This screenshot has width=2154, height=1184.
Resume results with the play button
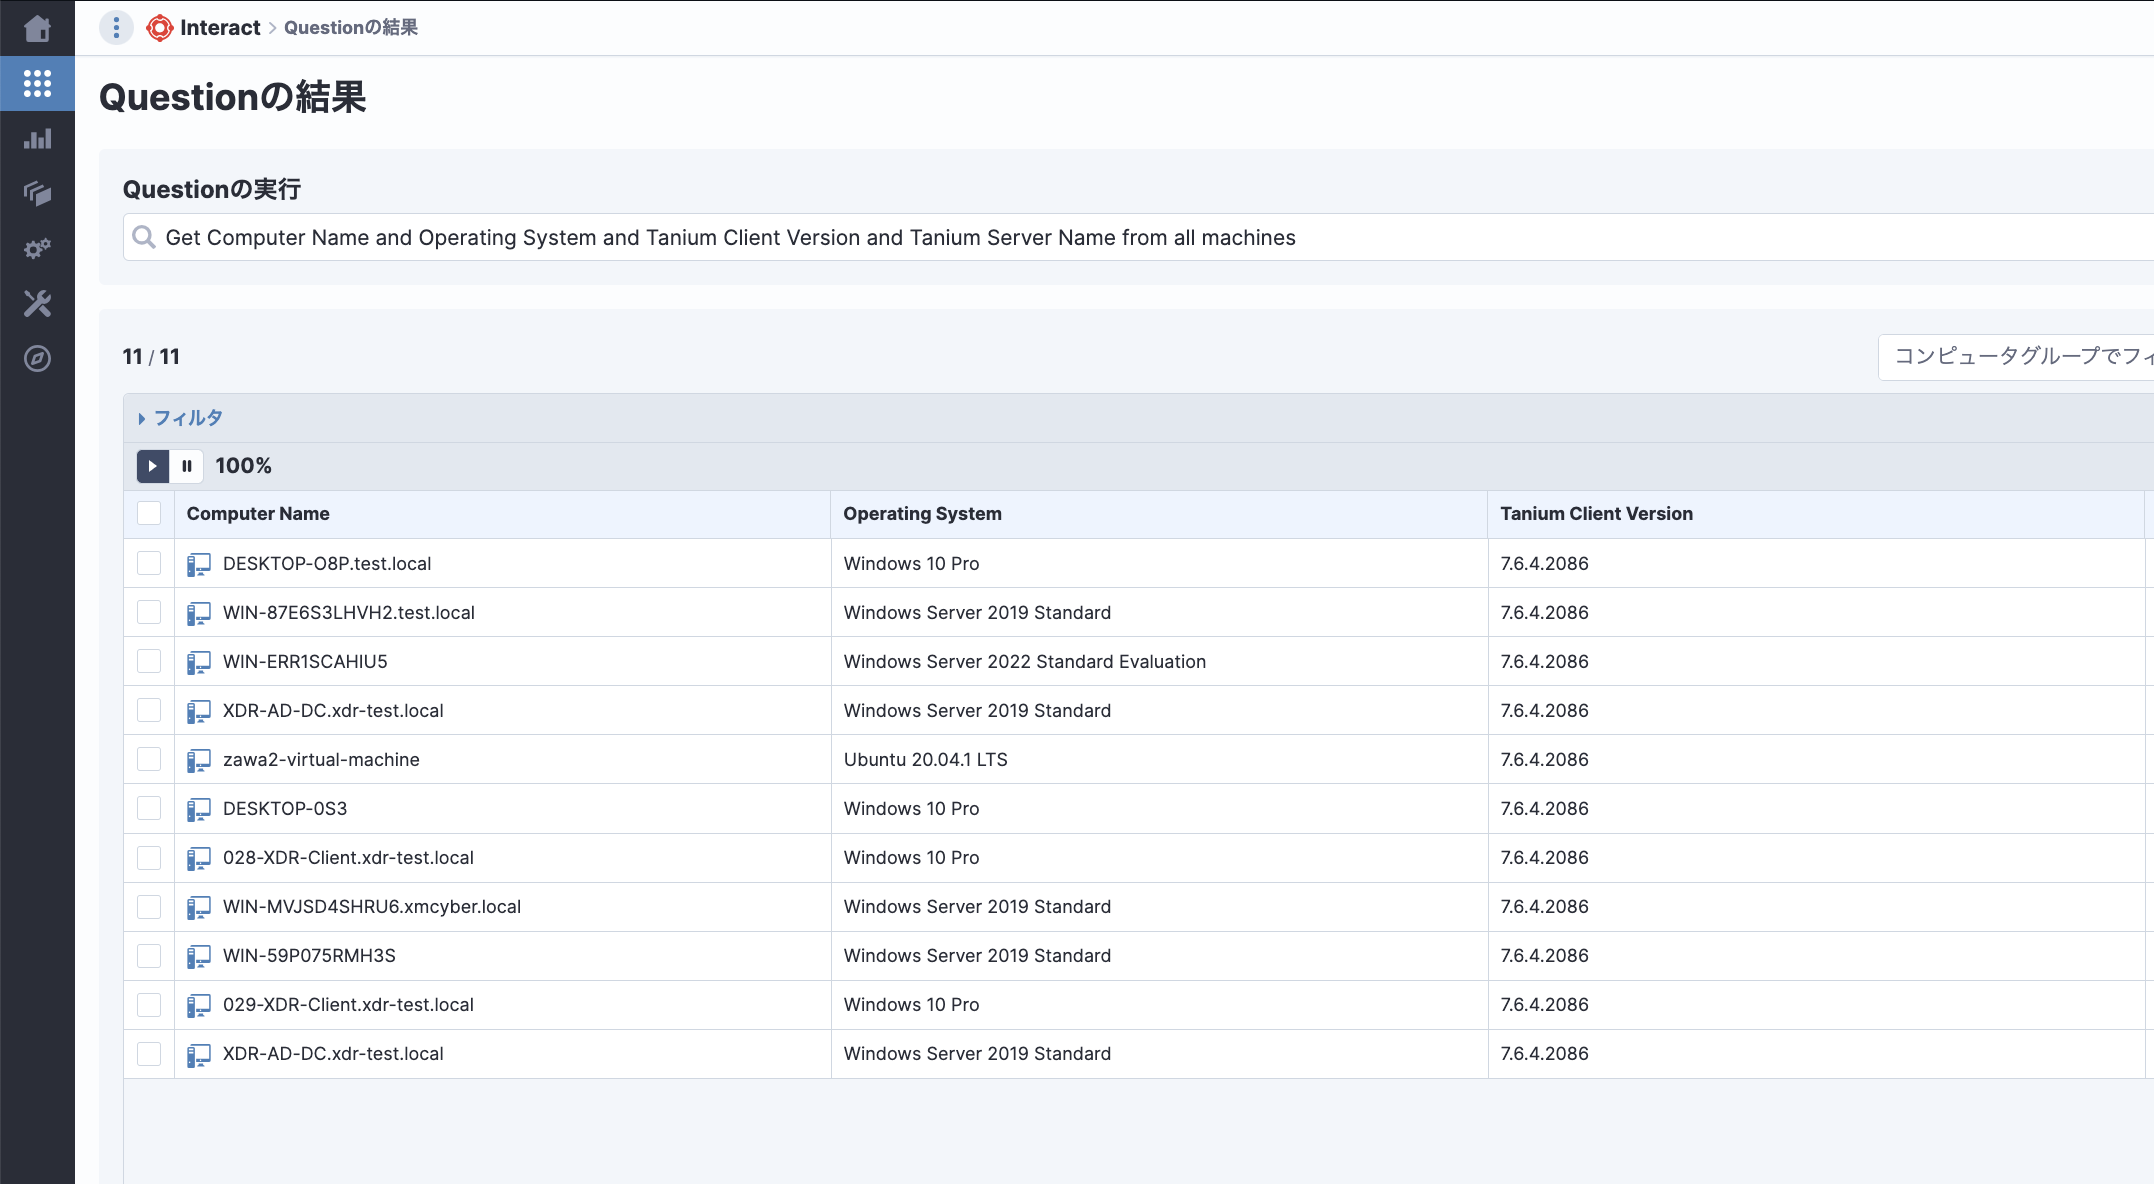click(152, 466)
